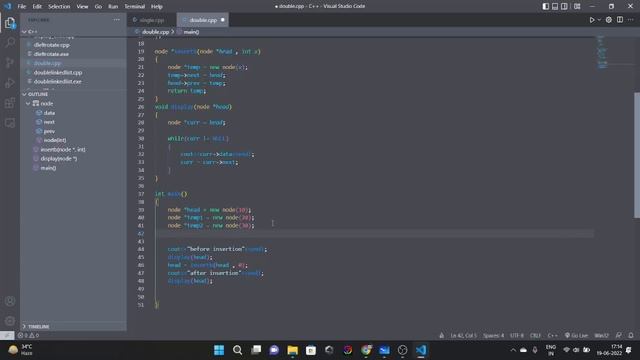Screen dimensions: 640x360
Task: Open notifications bell in status bar
Action: 631,335
